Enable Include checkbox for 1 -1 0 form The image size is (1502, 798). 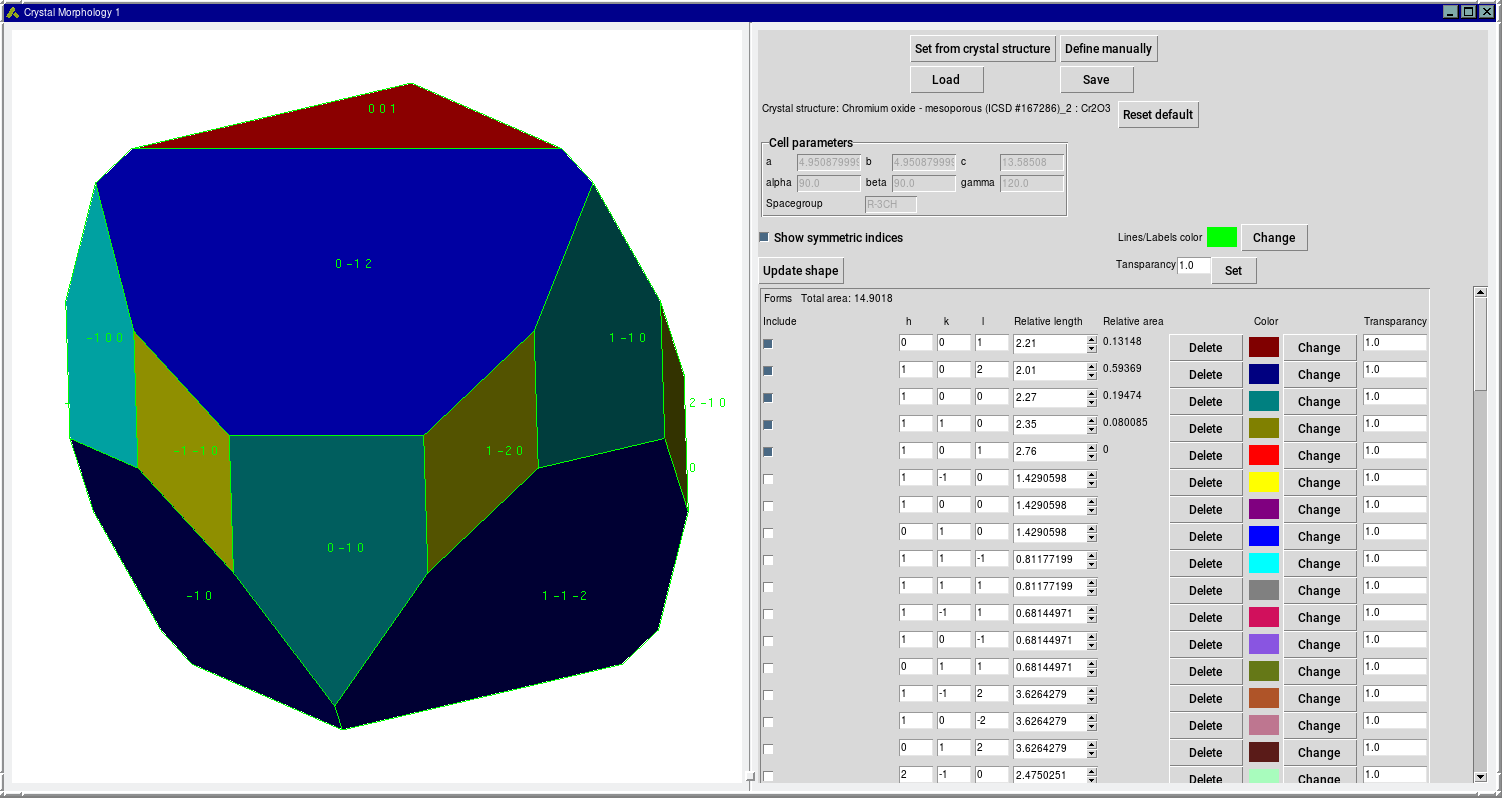click(x=768, y=479)
